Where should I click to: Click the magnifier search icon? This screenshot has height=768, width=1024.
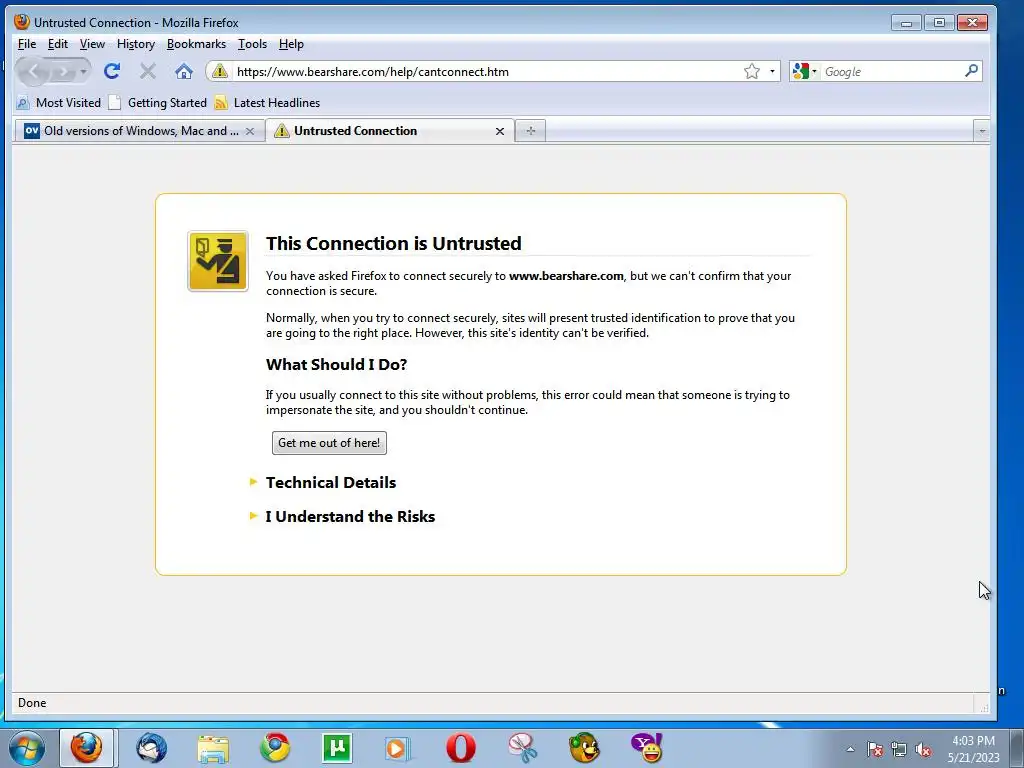pyautogui.click(x=971, y=71)
